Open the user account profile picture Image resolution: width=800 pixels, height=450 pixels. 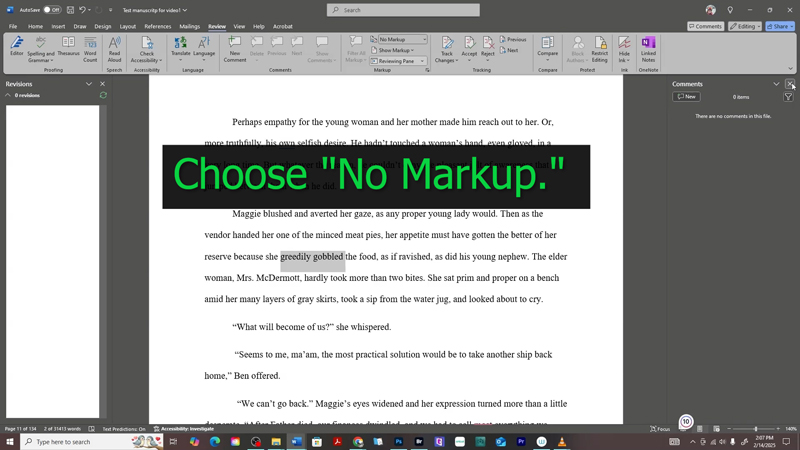(x=711, y=10)
